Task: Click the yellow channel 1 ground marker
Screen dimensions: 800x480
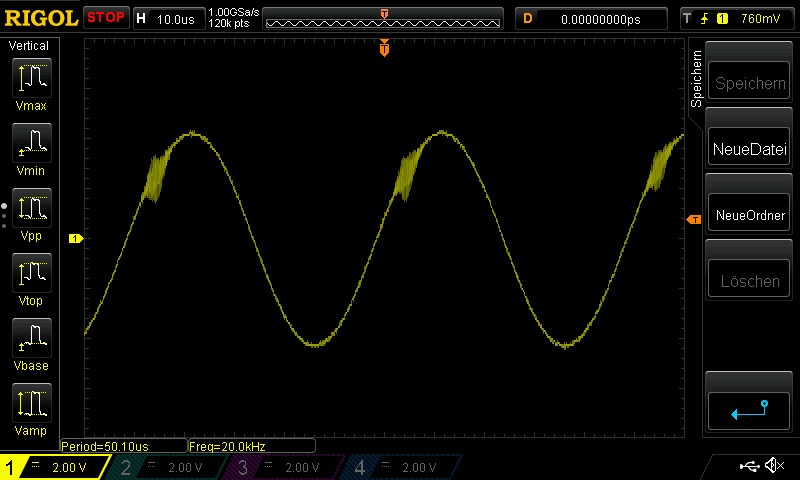Action: (x=76, y=238)
